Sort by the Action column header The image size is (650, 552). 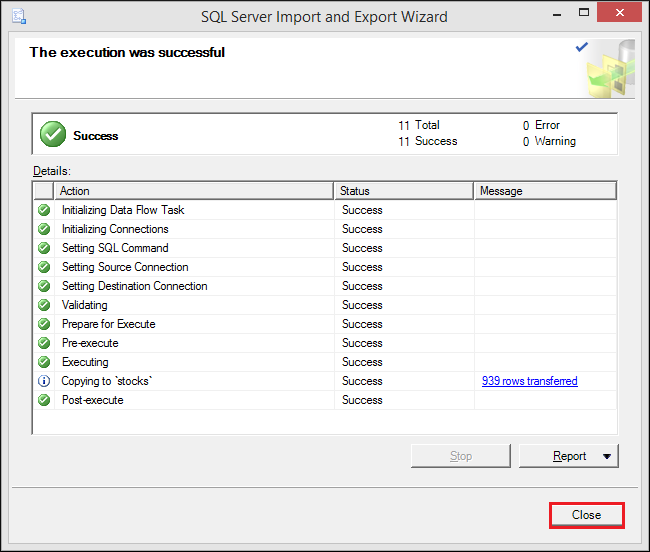coord(194,191)
